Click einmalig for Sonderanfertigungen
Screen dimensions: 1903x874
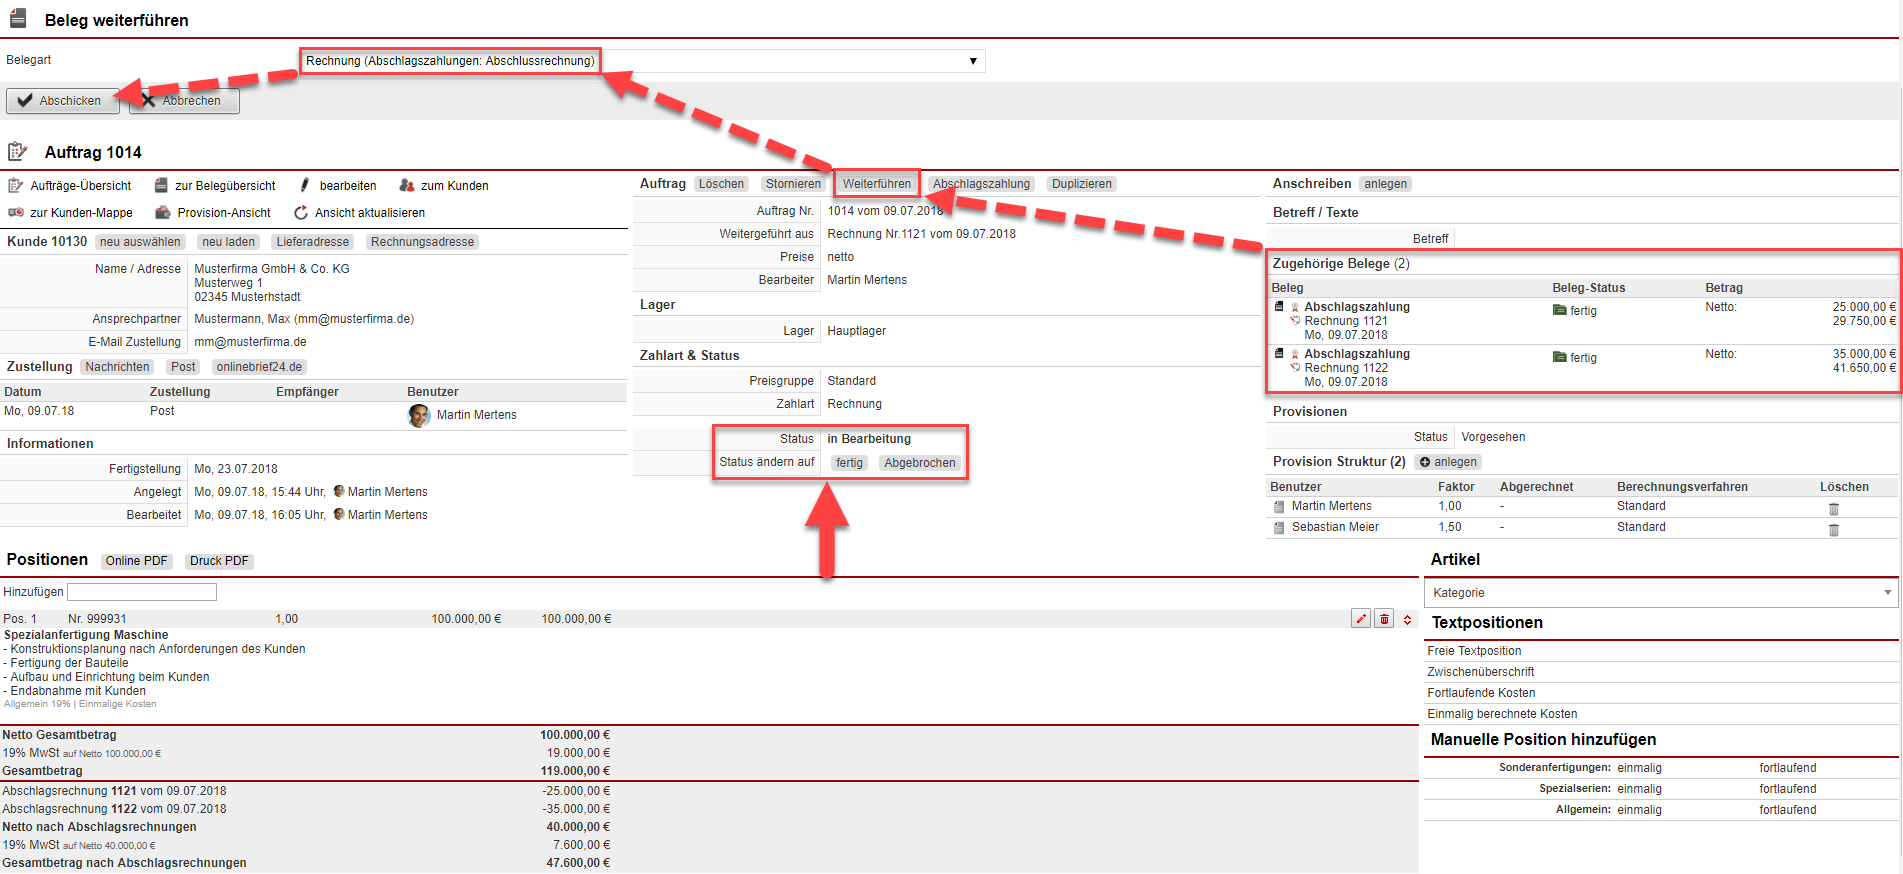(x=1639, y=768)
